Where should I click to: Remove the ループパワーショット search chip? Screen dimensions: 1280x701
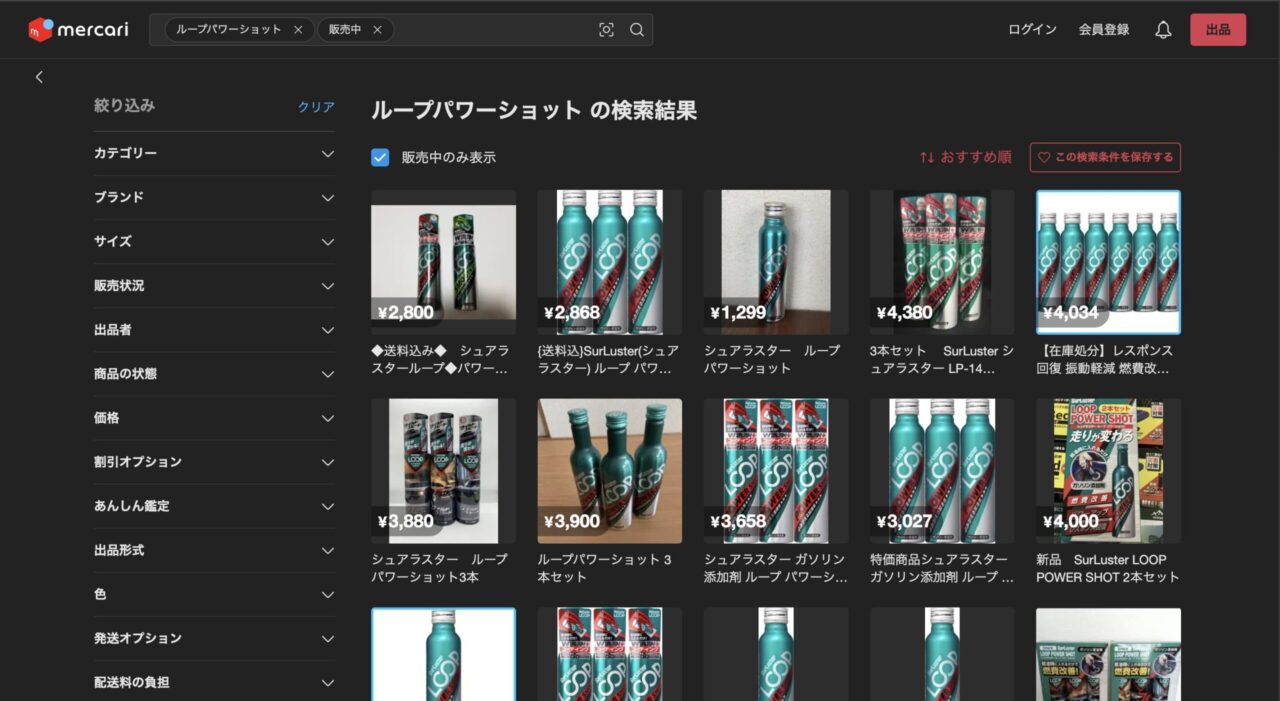[x=298, y=30]
